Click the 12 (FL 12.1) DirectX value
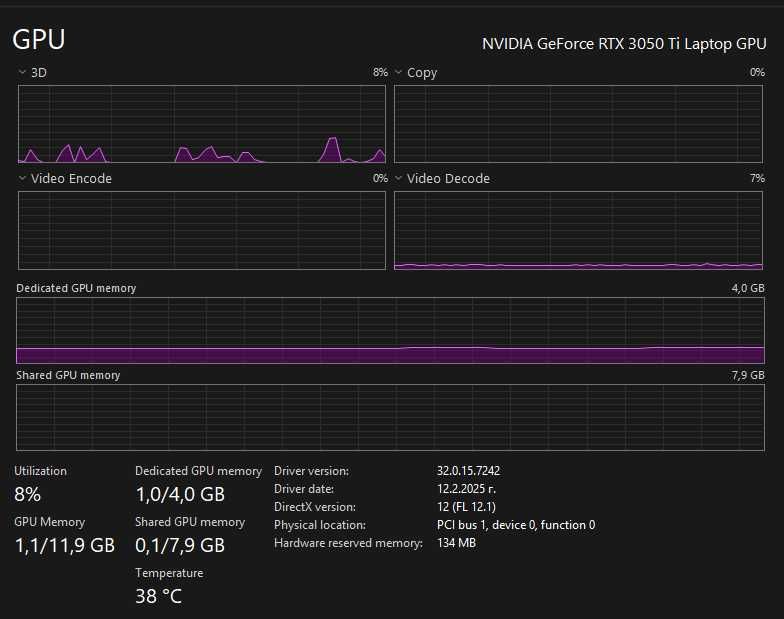The height and width of the screenshot is (619, 784). click(x=466, y=507)
